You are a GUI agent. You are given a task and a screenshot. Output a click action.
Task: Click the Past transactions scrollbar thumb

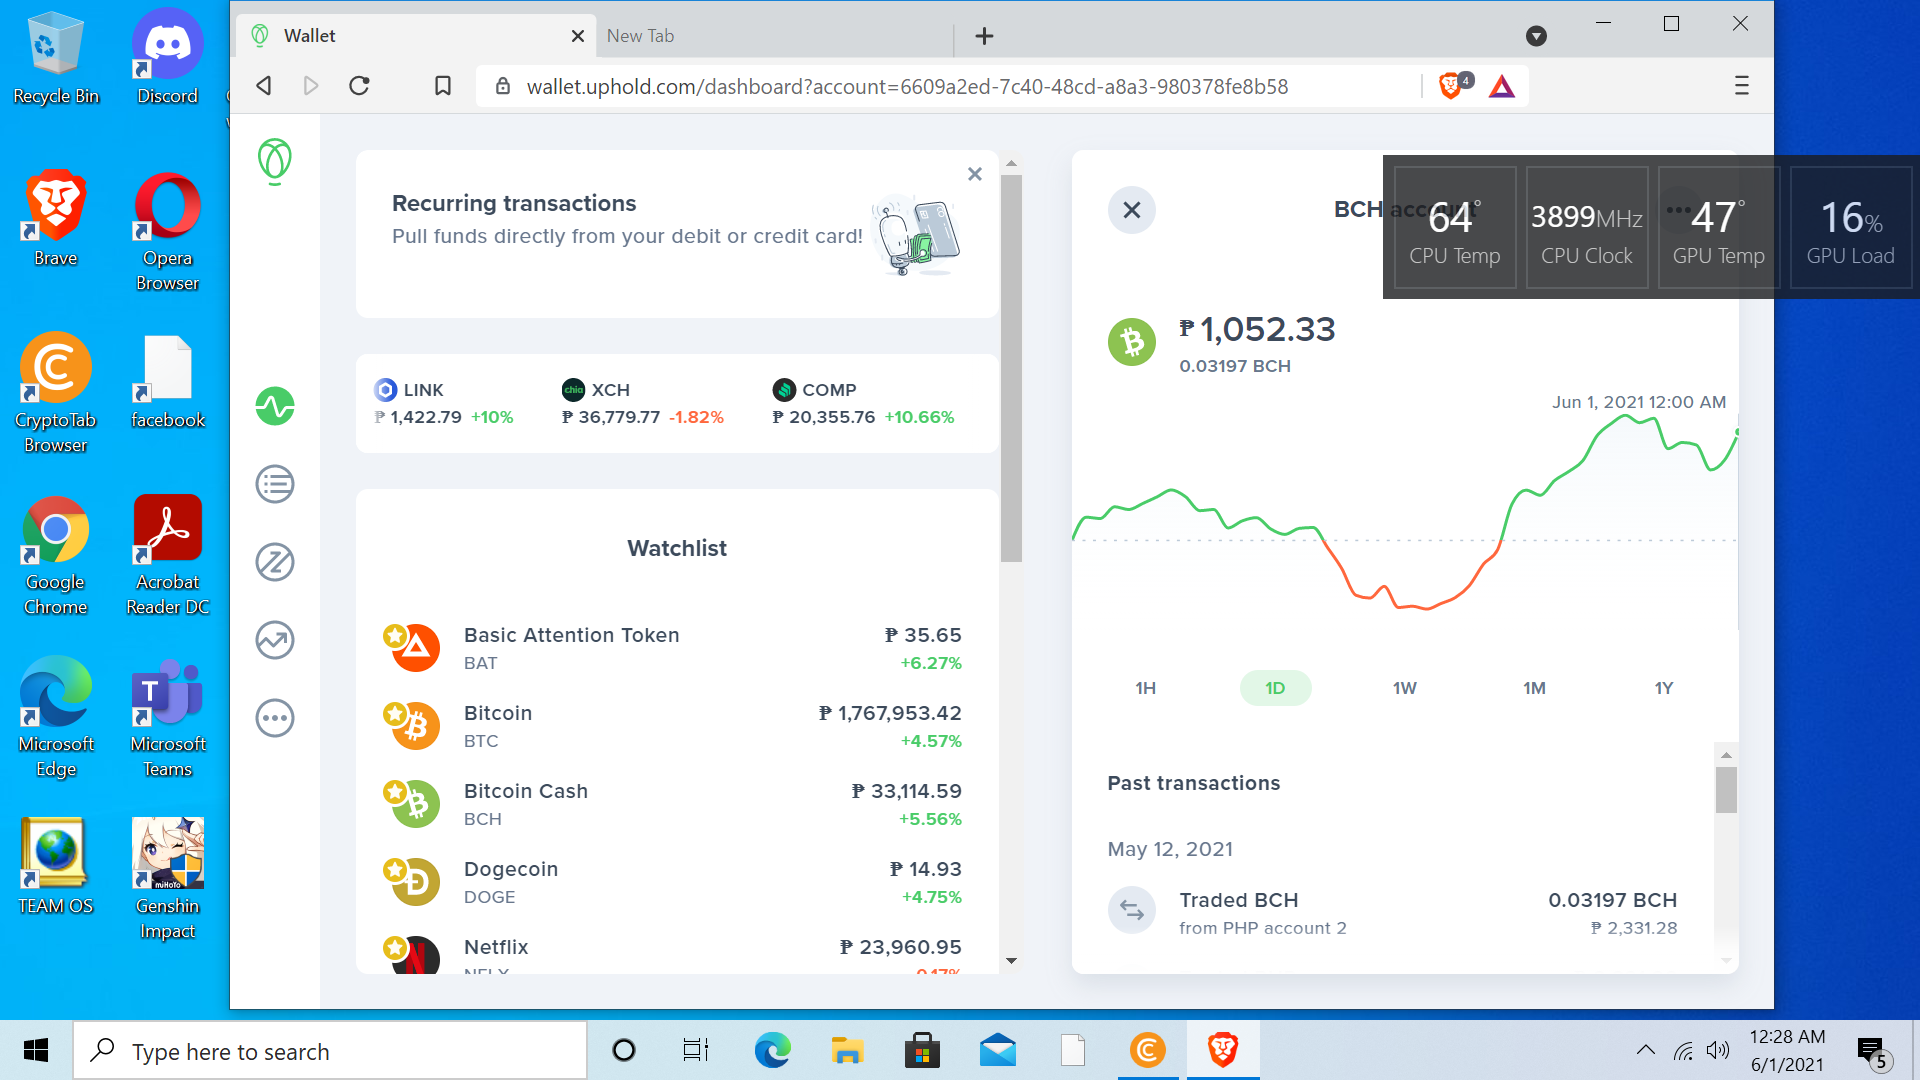pyautogui.click(x=1726, y=790)
